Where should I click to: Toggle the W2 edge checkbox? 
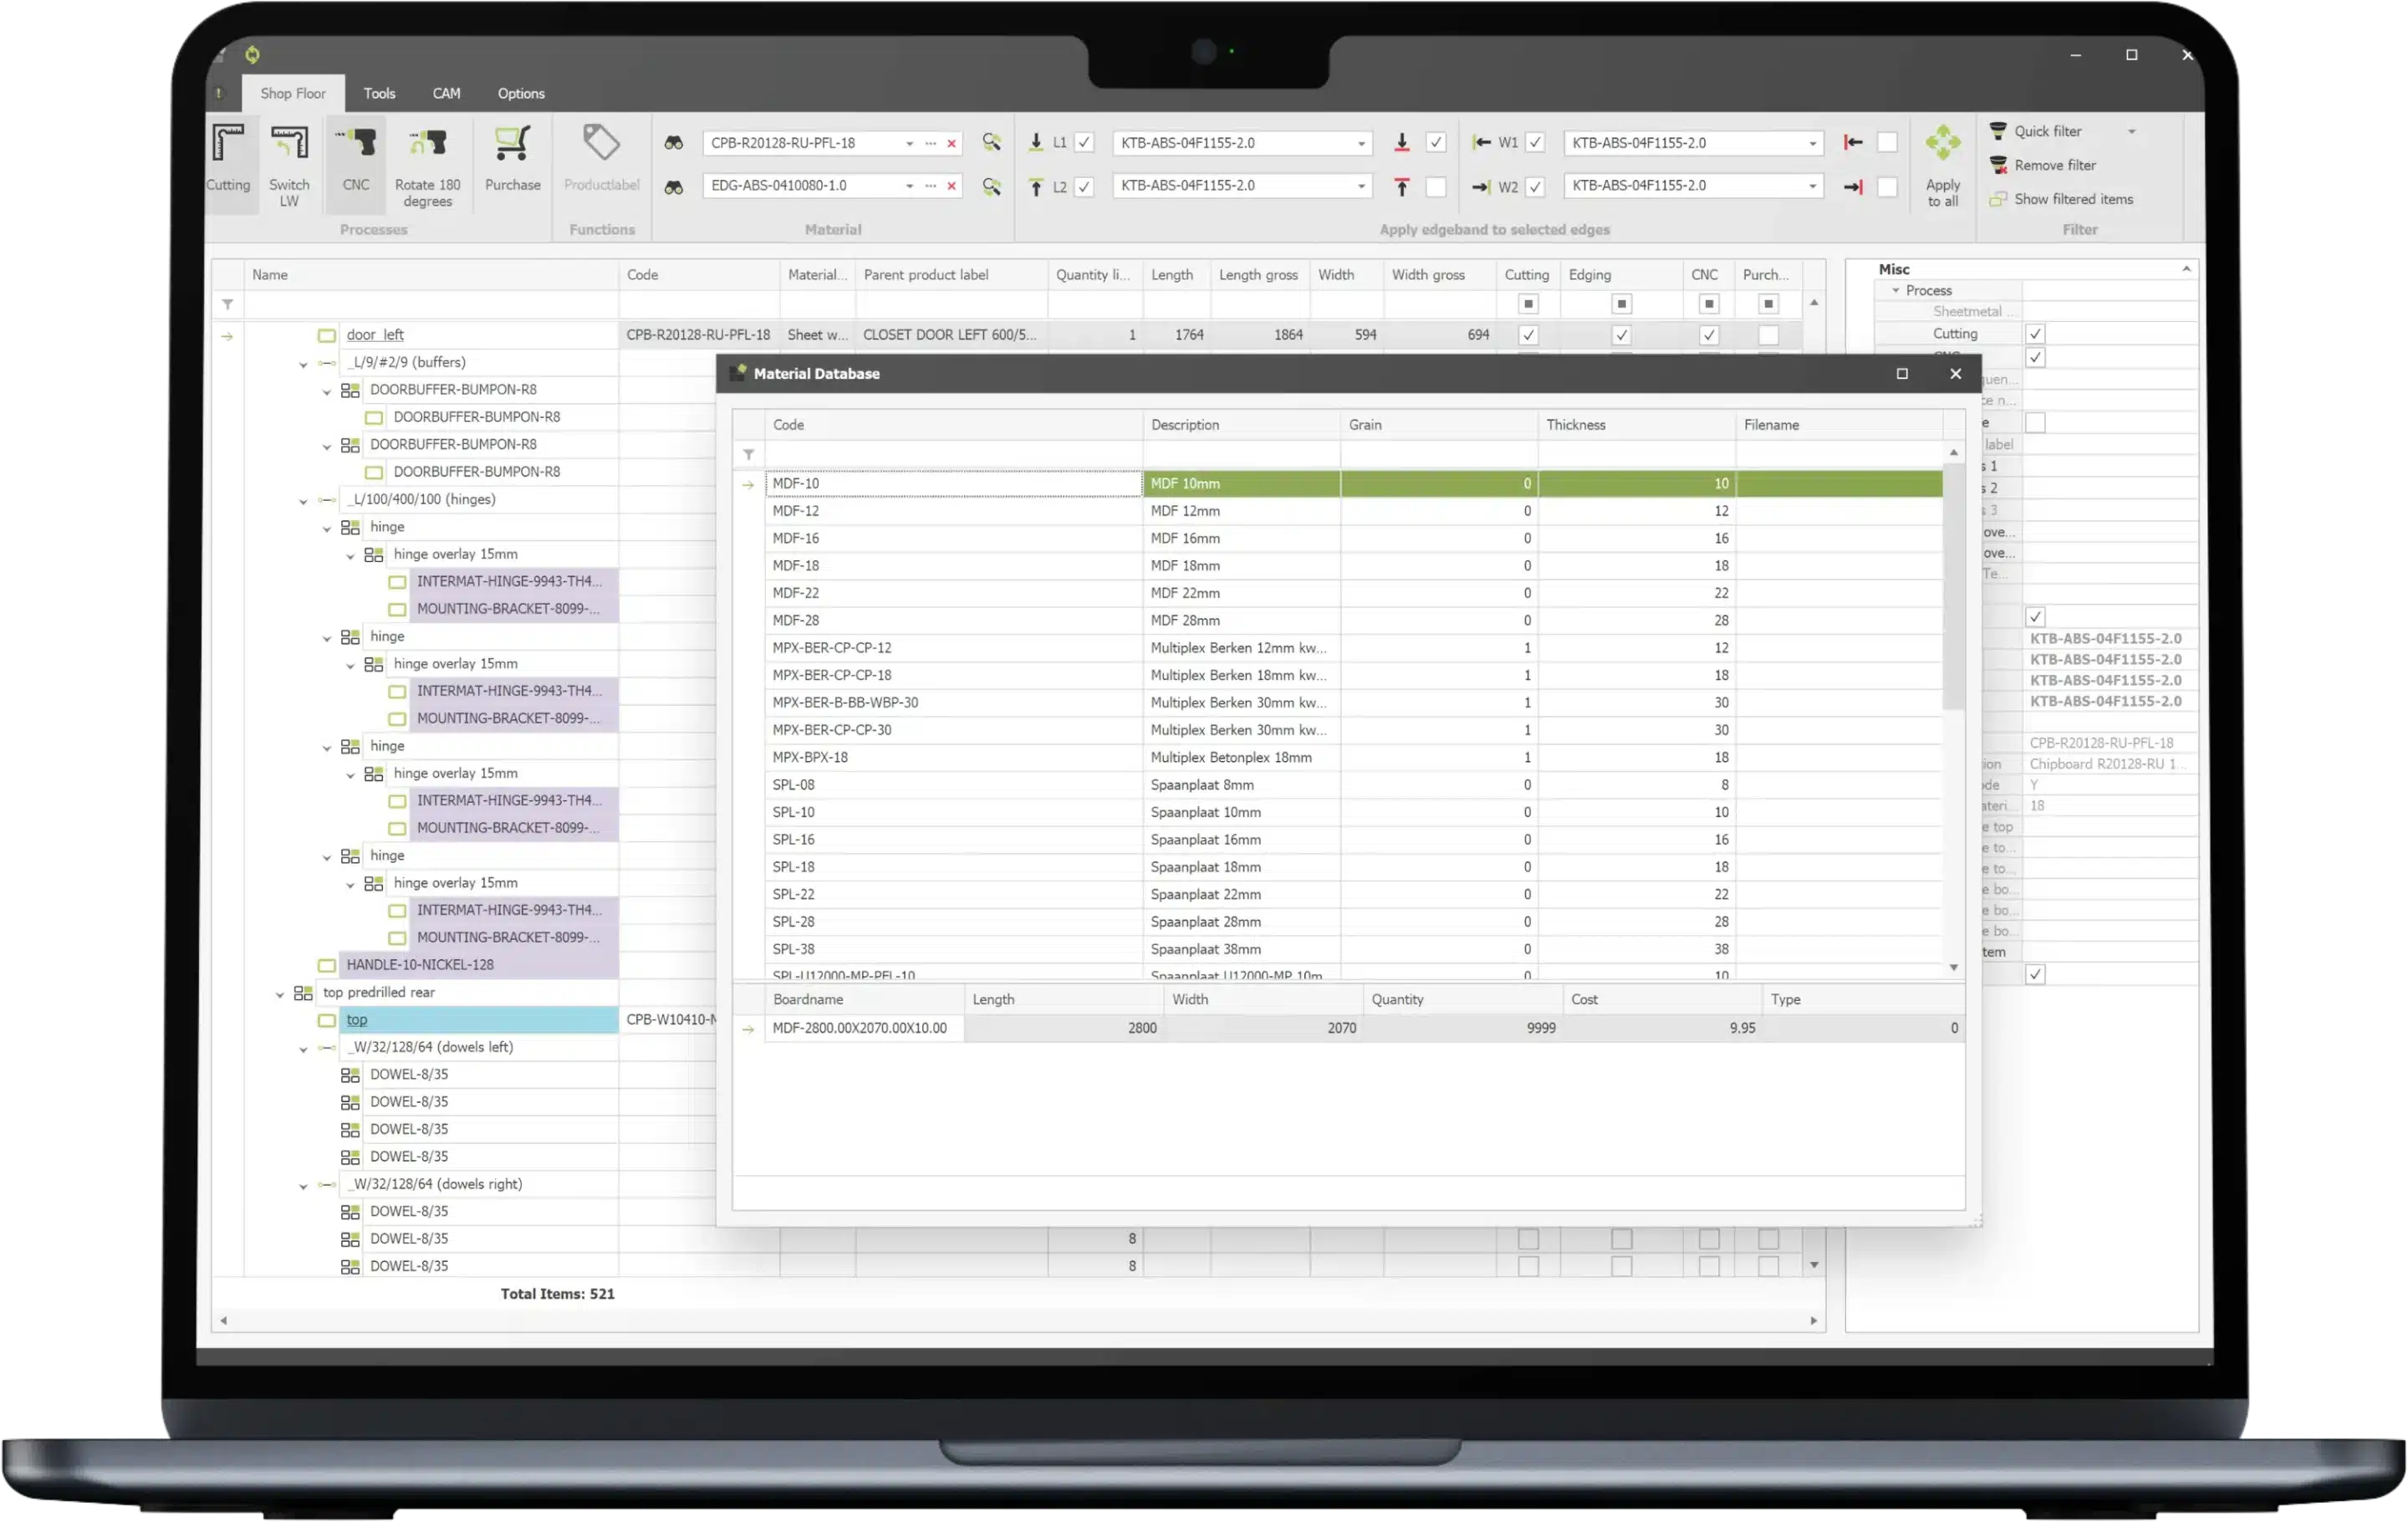pos(1535,186)
